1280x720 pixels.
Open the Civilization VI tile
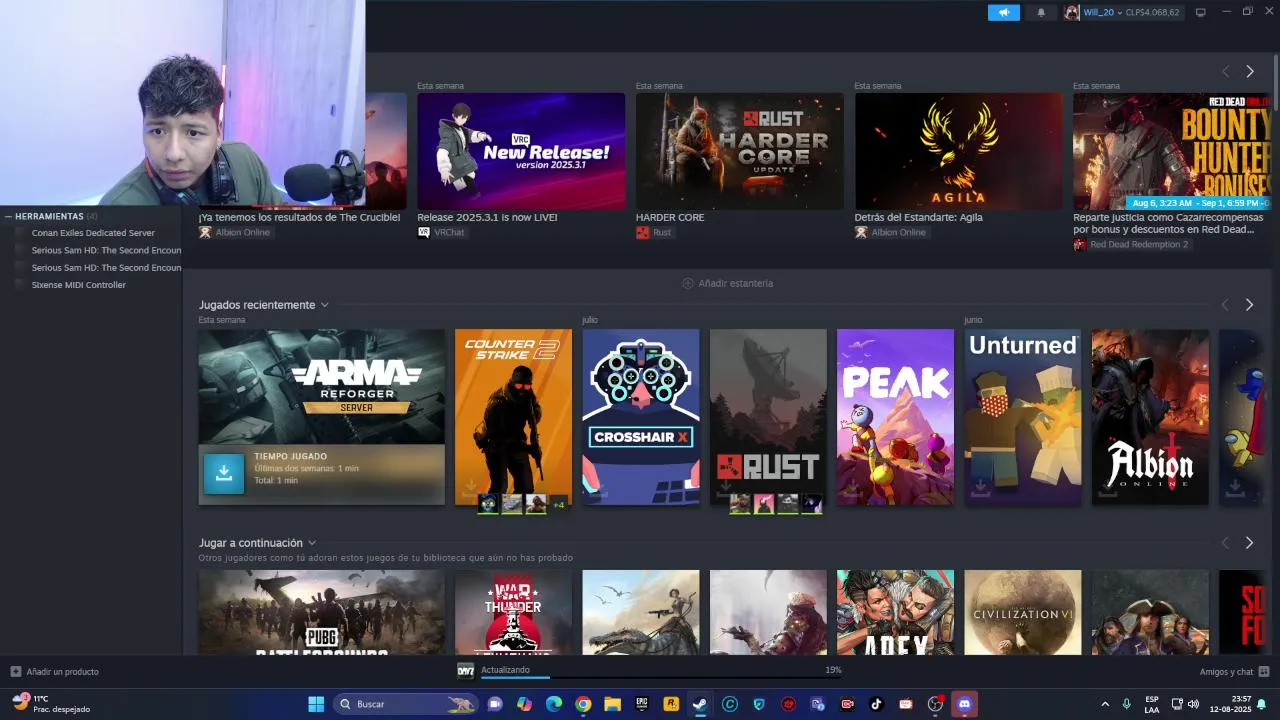pos(1022,612)
